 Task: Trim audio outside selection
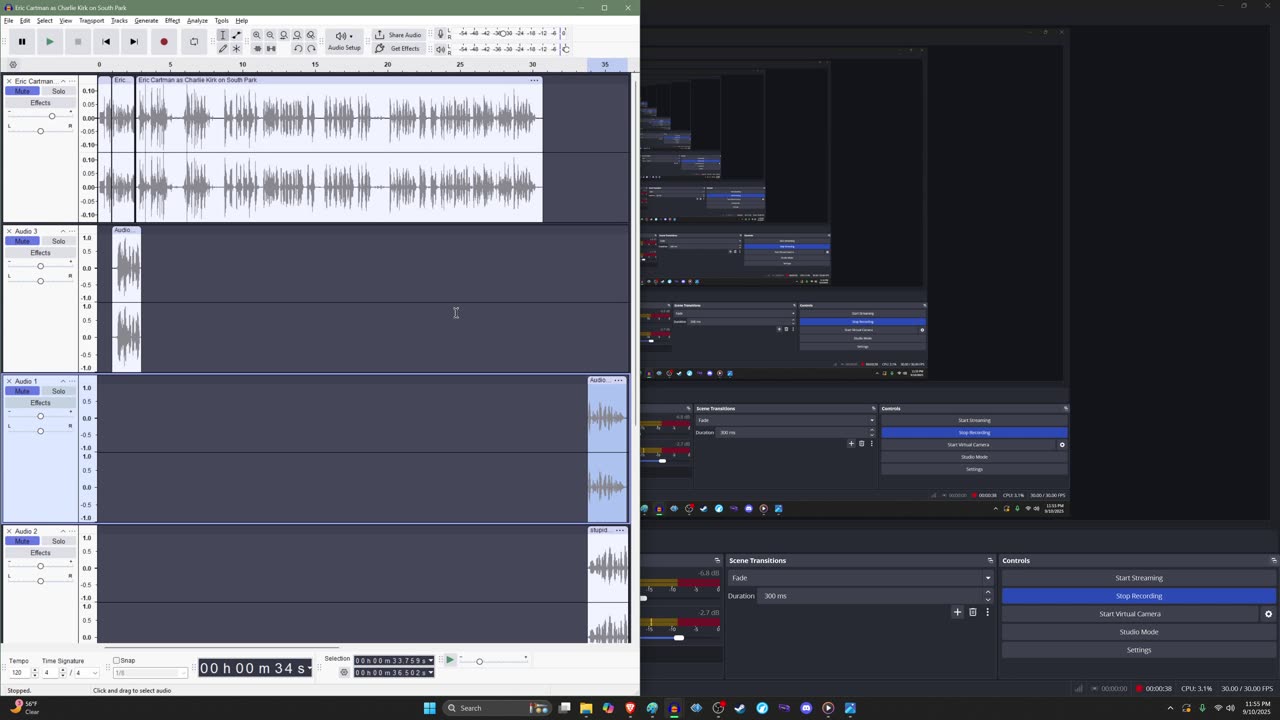click(x=257, y=48)
